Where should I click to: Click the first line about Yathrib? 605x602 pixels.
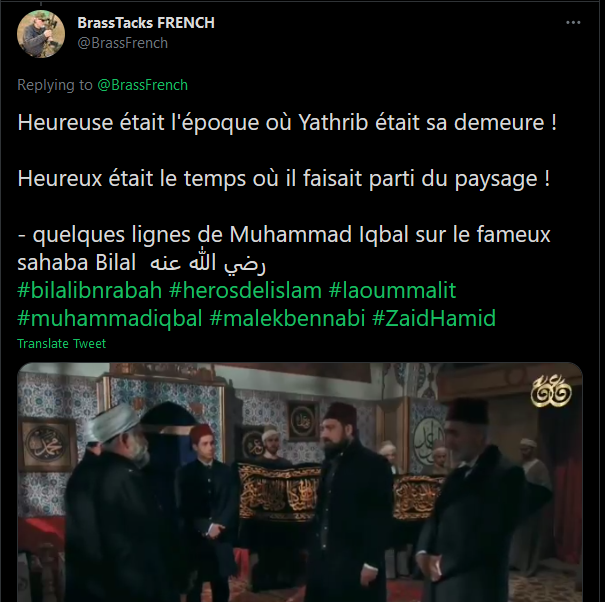(x=287, y=122)
